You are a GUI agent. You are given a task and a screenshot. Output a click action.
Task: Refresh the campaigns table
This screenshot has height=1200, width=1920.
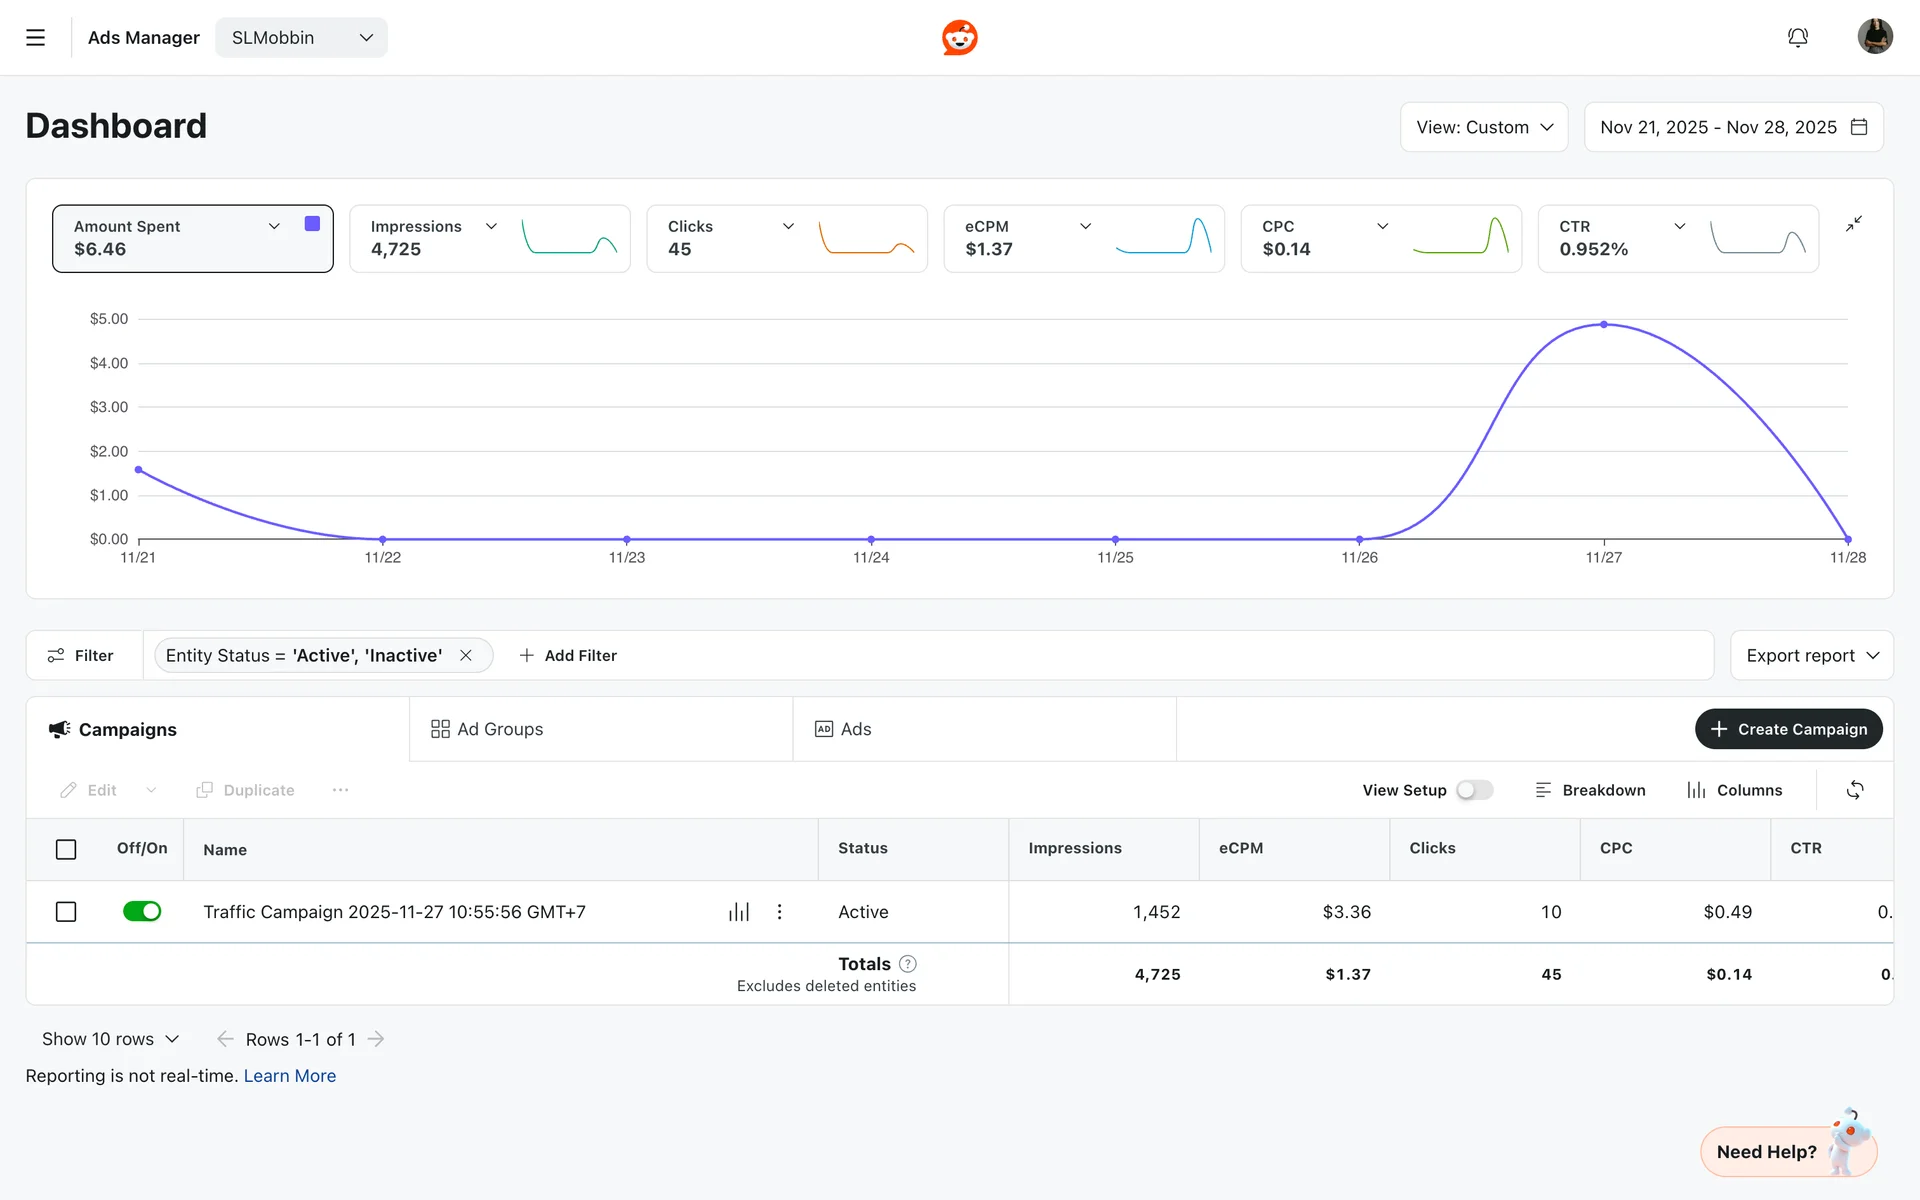1854,790
